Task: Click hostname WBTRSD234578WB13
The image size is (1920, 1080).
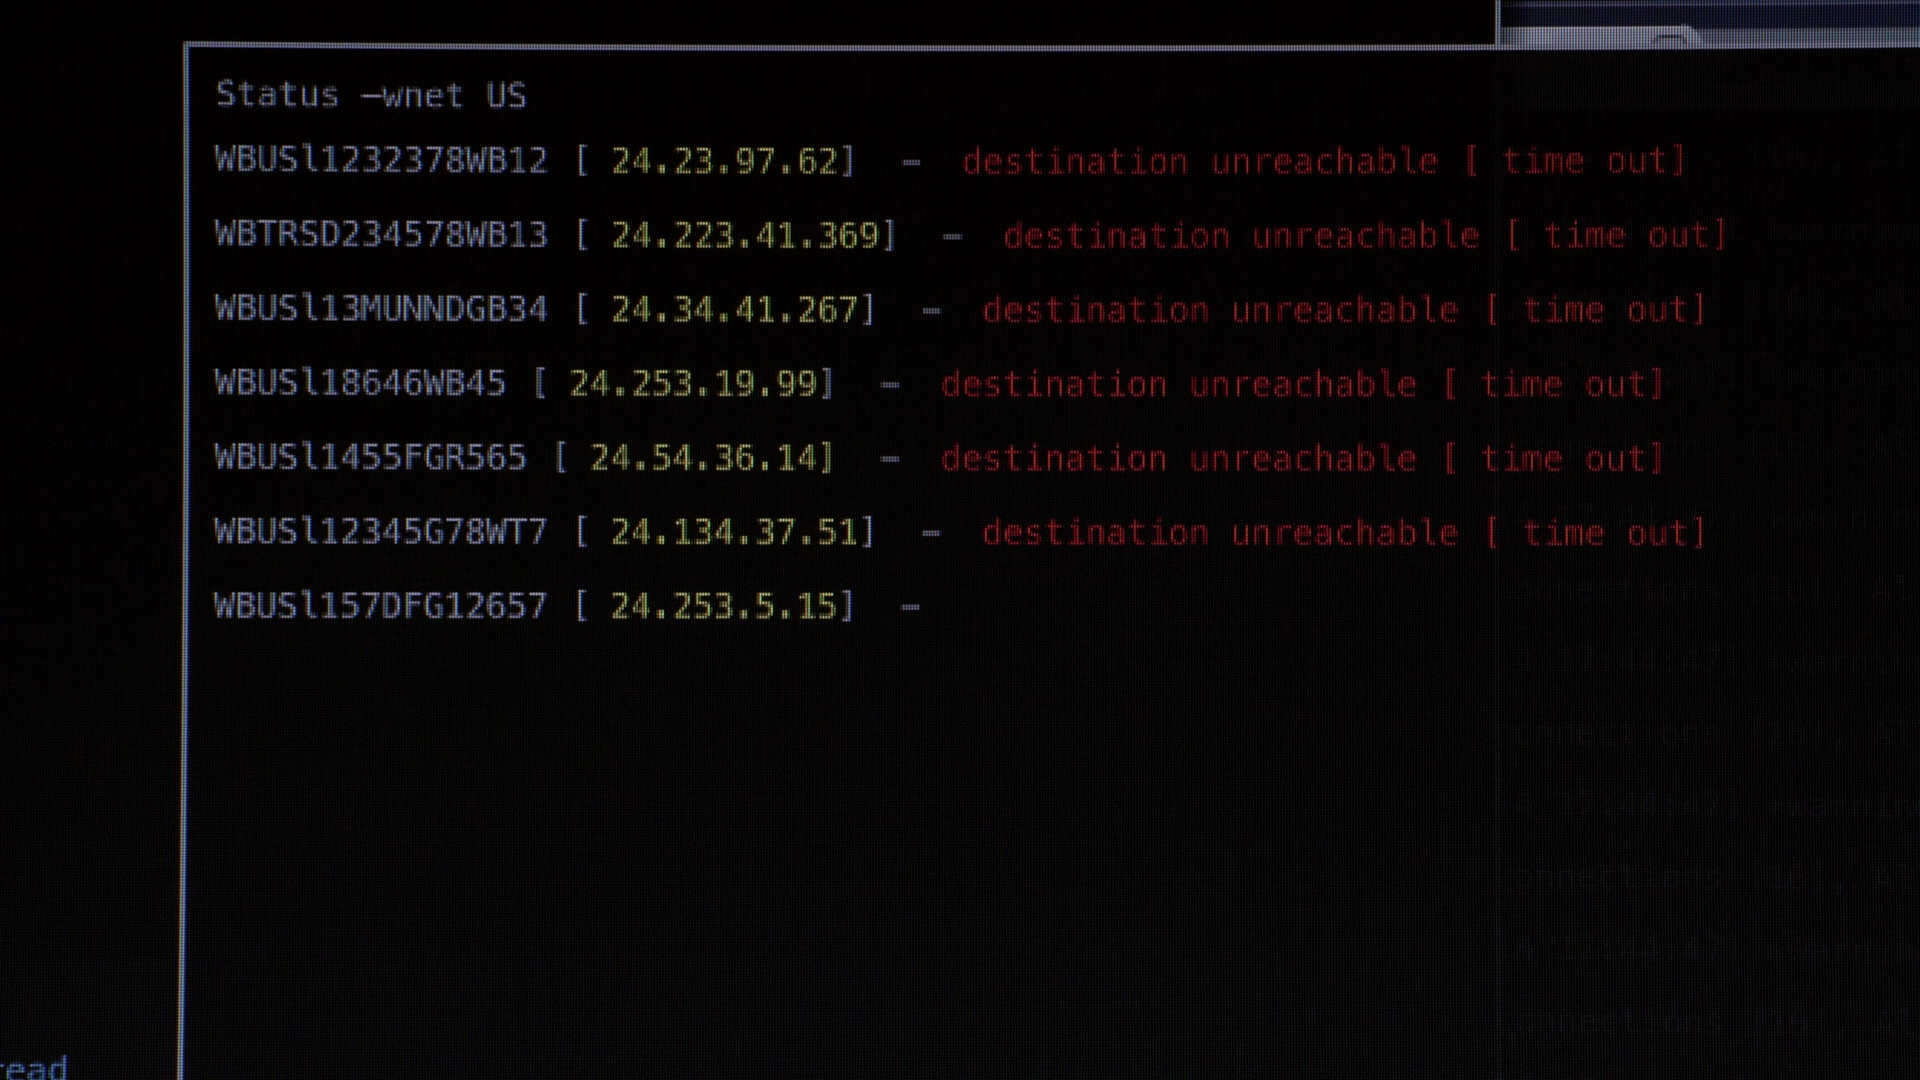Action: coord(381,235)
